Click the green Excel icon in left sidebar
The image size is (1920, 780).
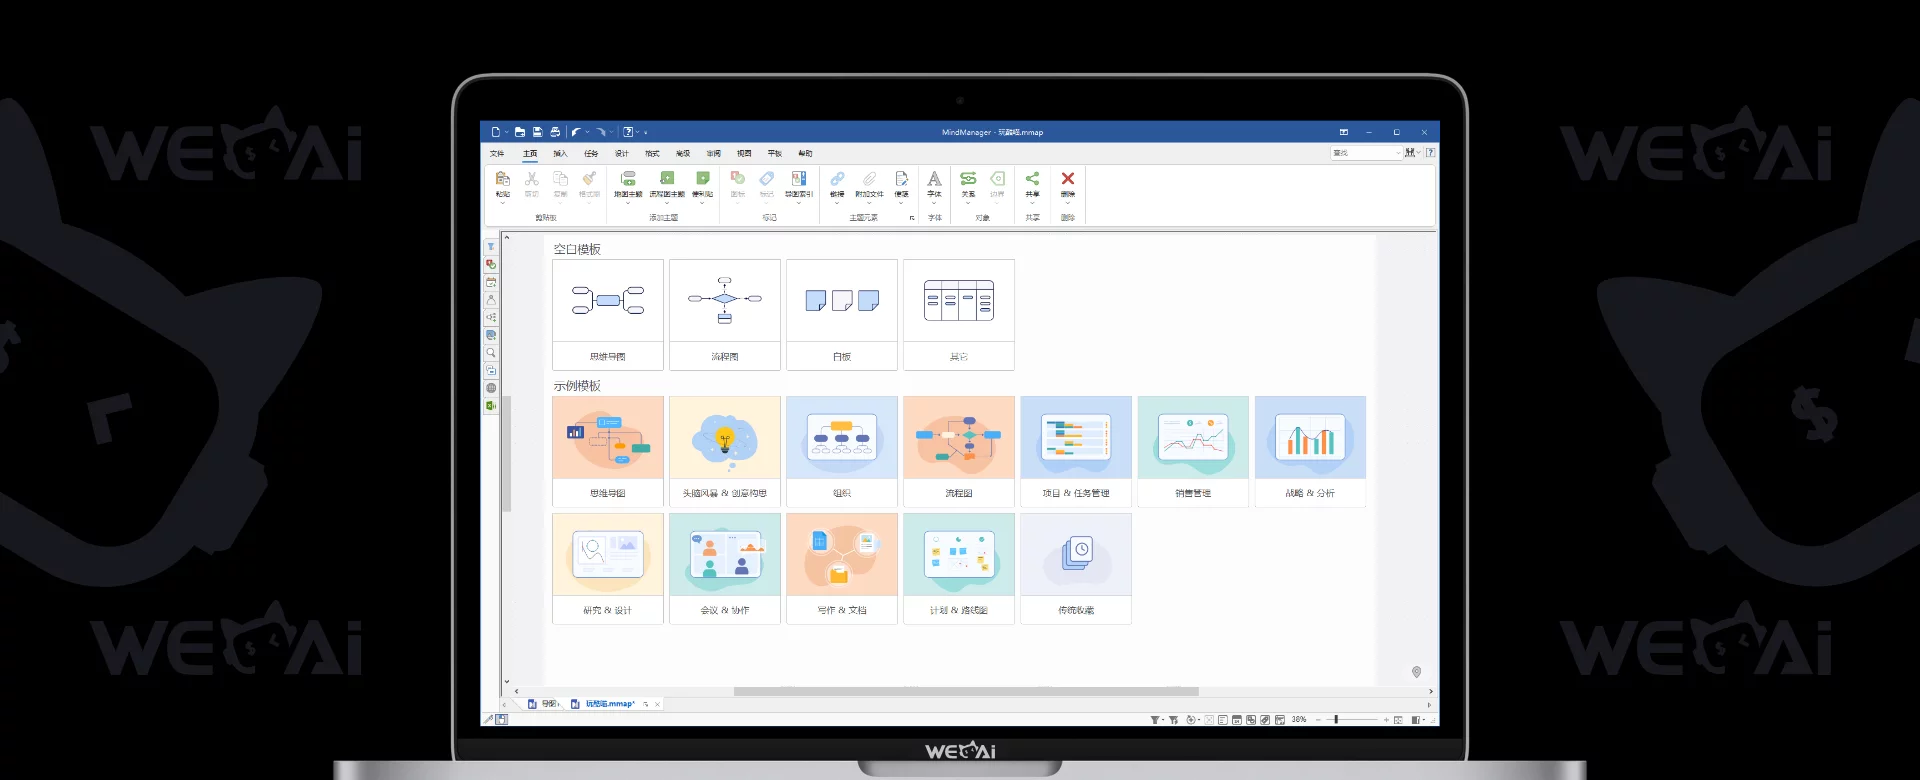tap(491, 406)
